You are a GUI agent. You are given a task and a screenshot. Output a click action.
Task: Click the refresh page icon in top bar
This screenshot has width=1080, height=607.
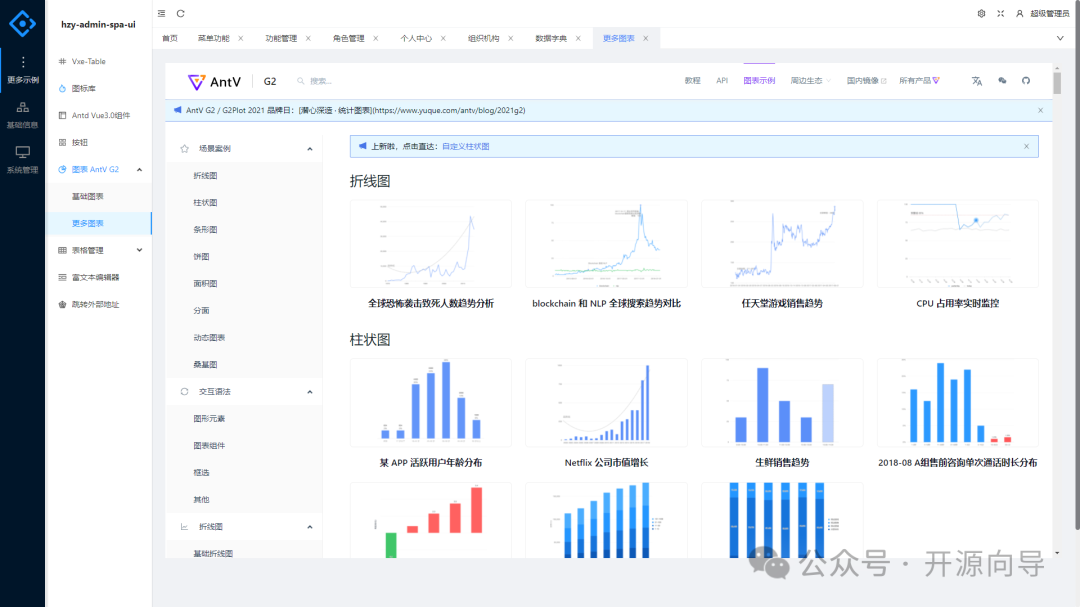(x=180, y=13)
